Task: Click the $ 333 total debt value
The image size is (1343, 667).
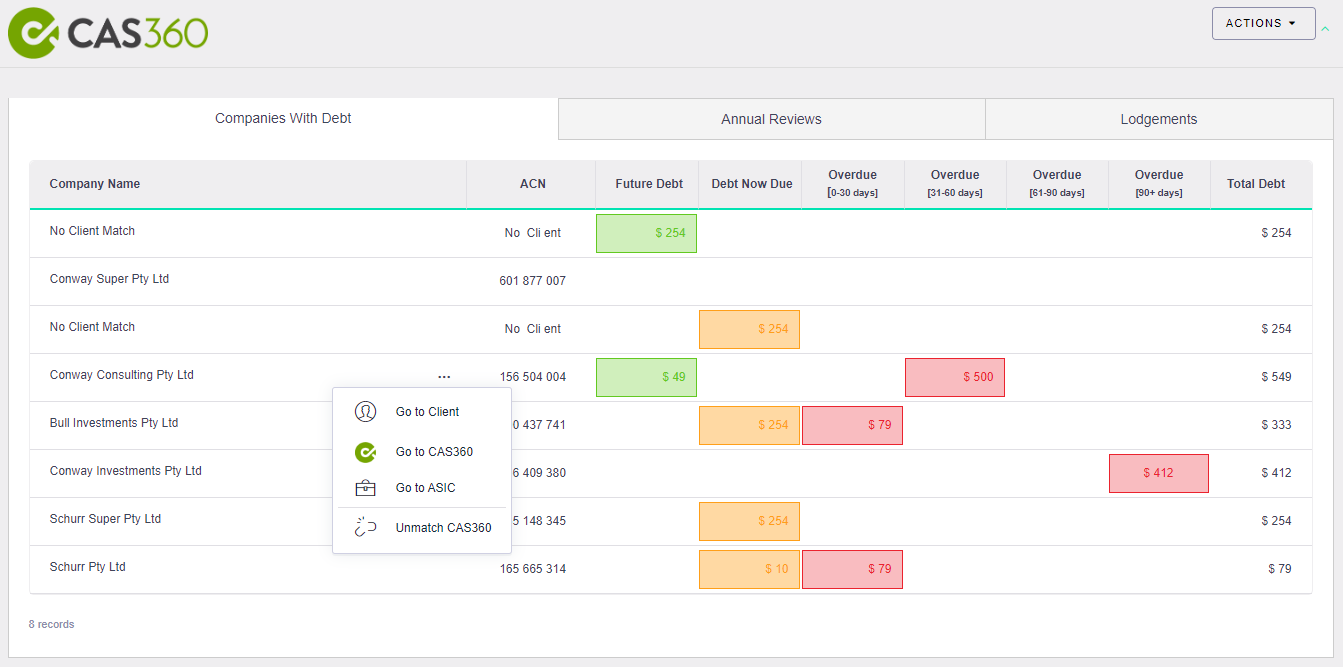Action: (x=1276, y=425)
